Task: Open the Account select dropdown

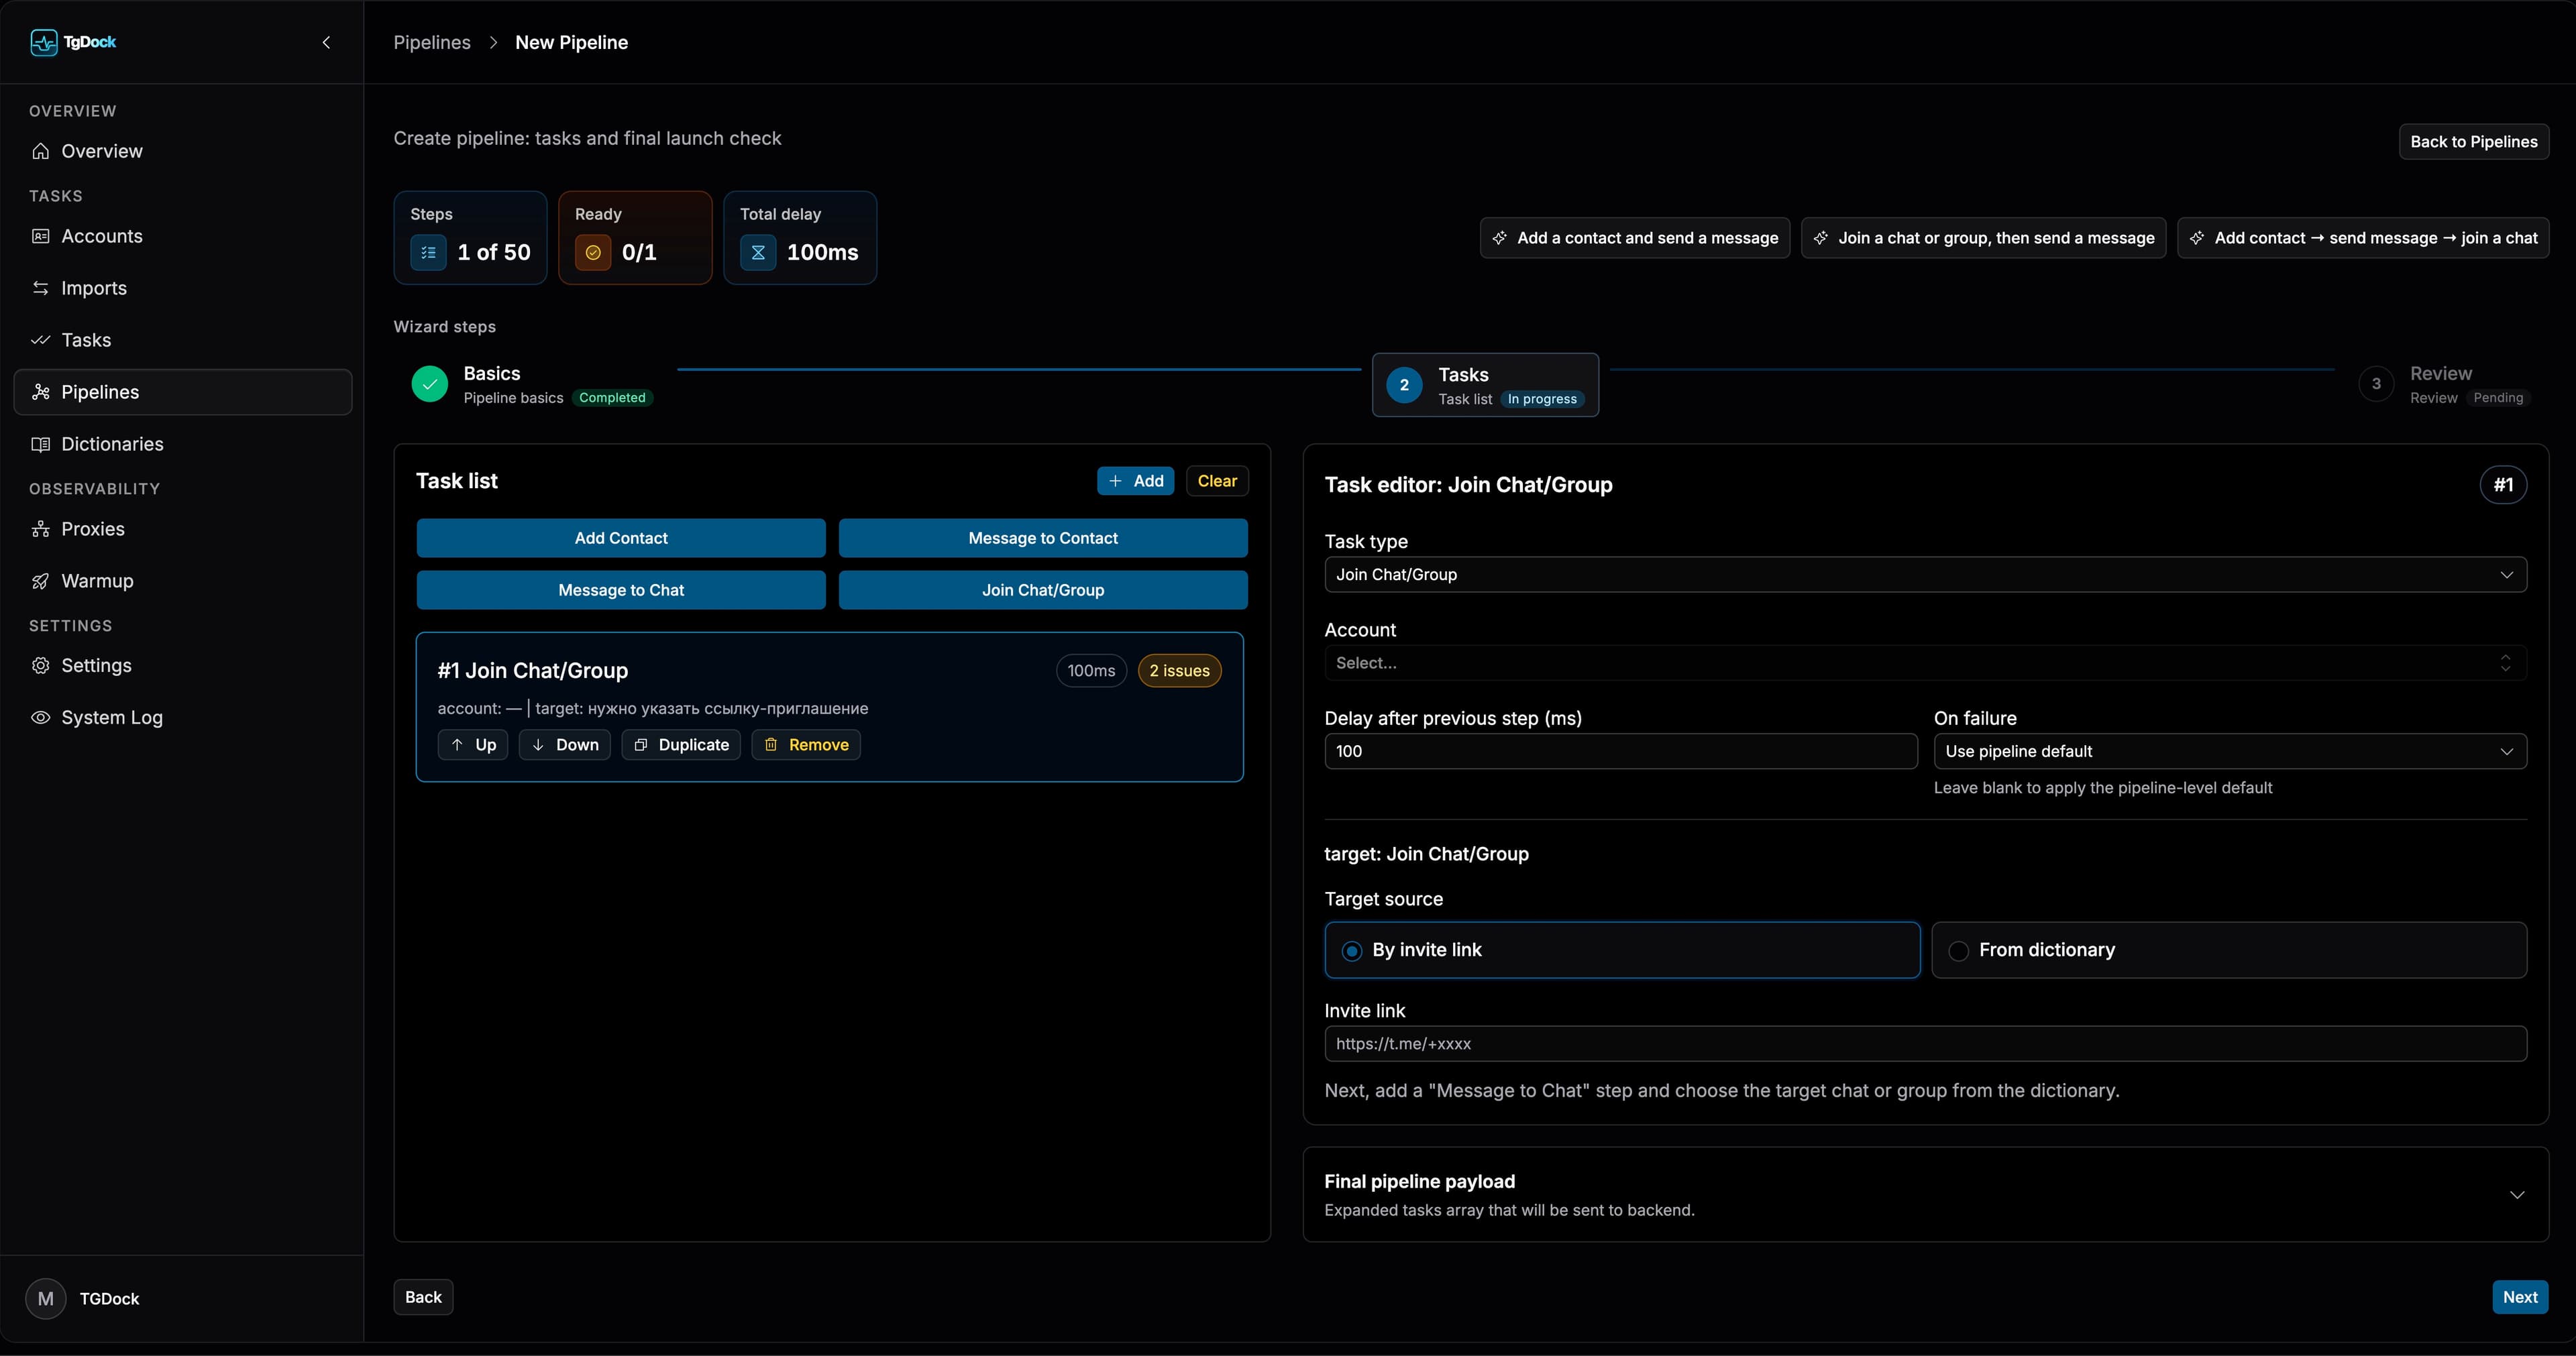Action: tap(1925, 663)
